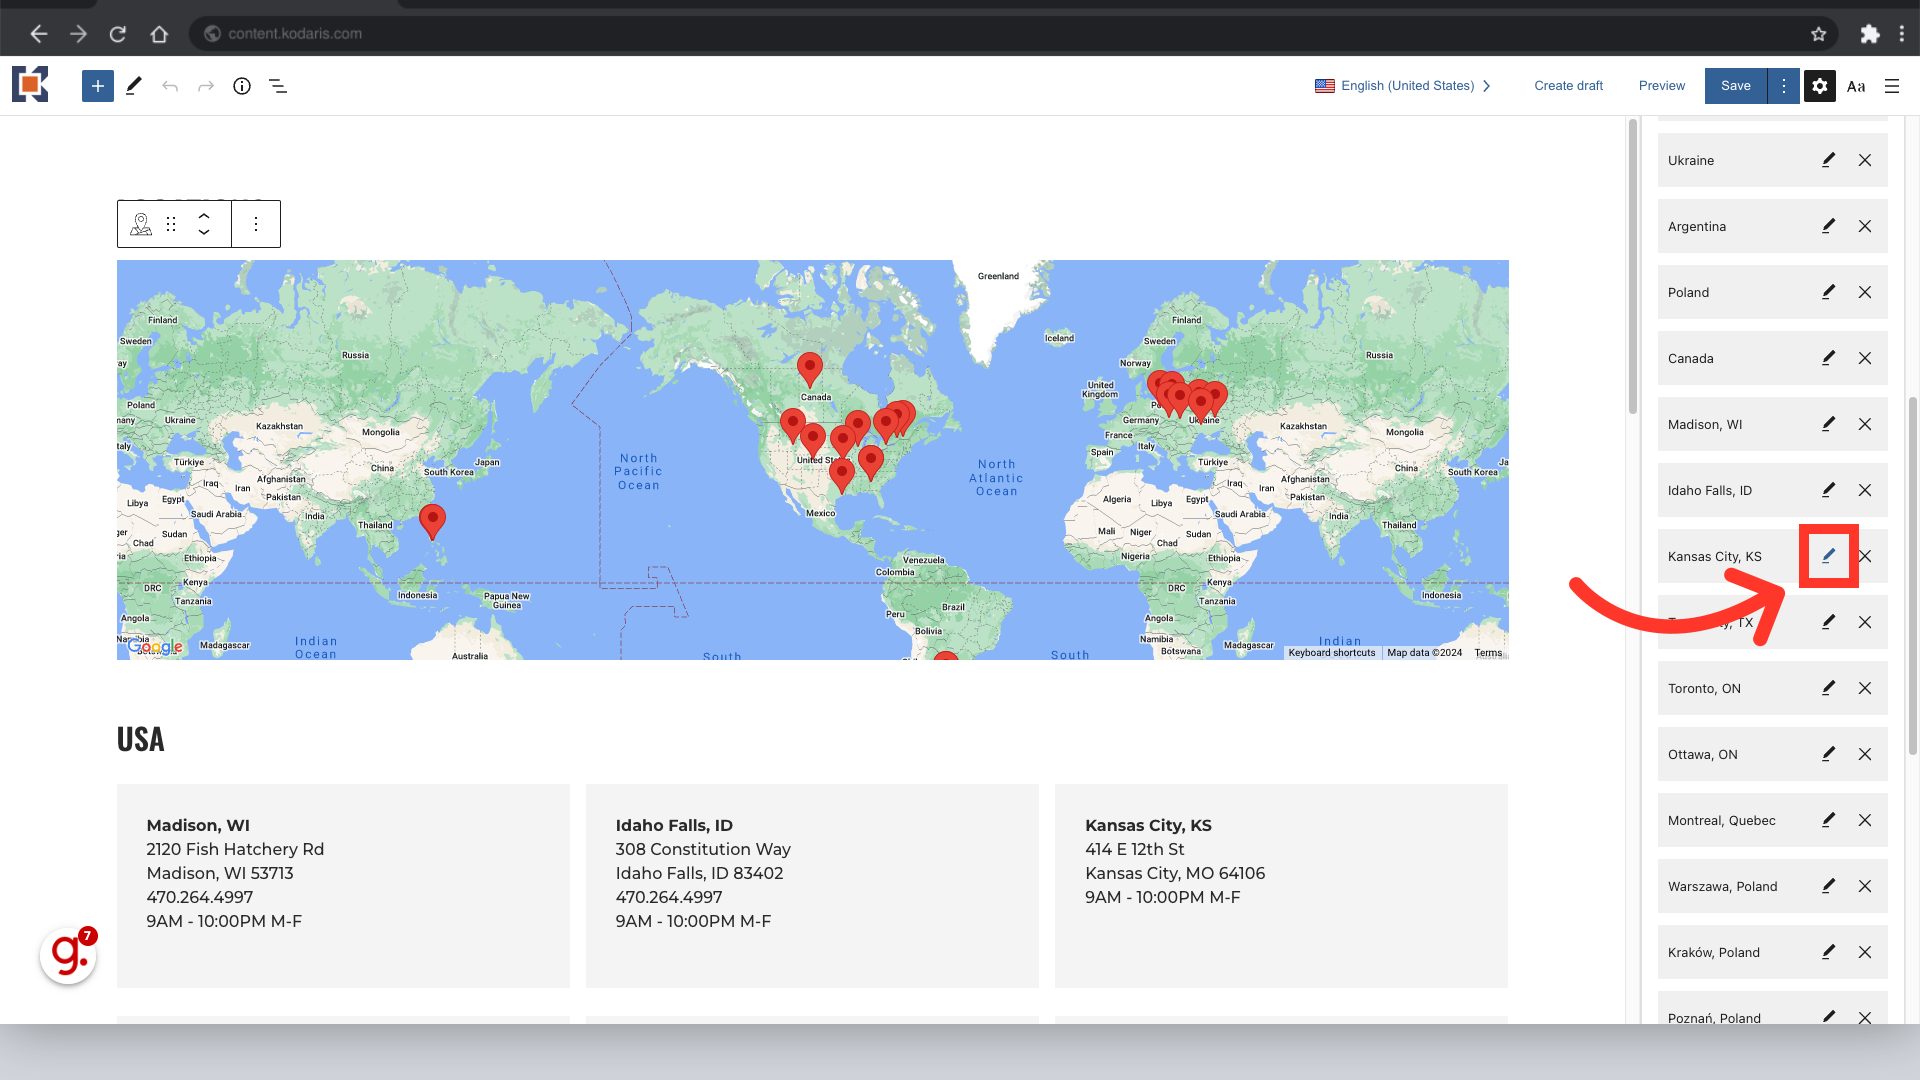The width and height of the screenshot is (1920, 1080).
Task: Toggle the settings gear sidebar button
Action: (x=1820, y=86)
